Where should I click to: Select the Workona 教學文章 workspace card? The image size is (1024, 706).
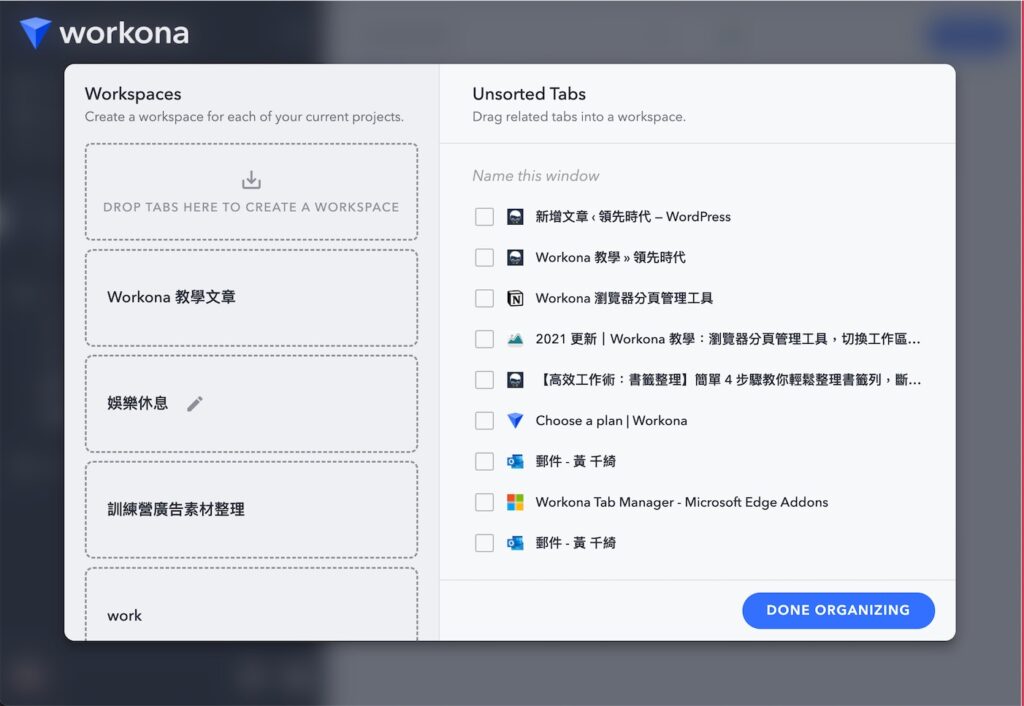[251, 298]
